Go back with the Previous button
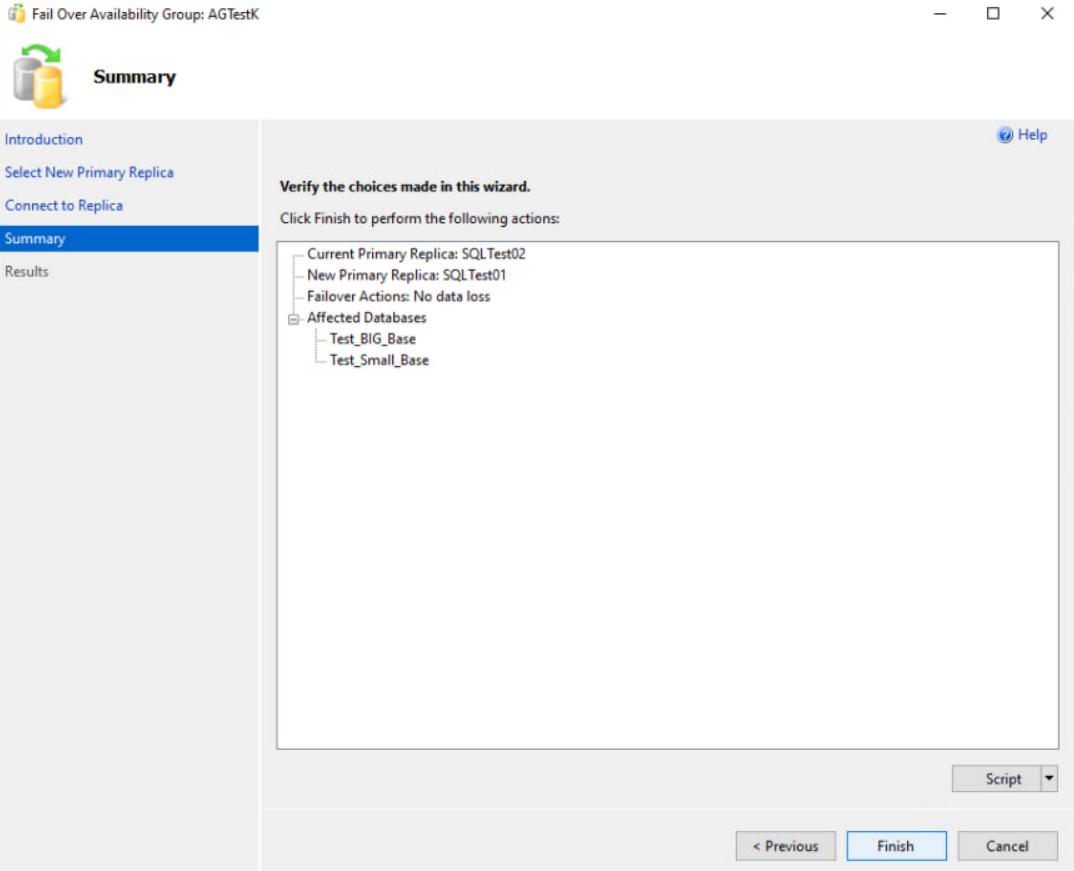The image size is (1074, 871). (785, 846)
